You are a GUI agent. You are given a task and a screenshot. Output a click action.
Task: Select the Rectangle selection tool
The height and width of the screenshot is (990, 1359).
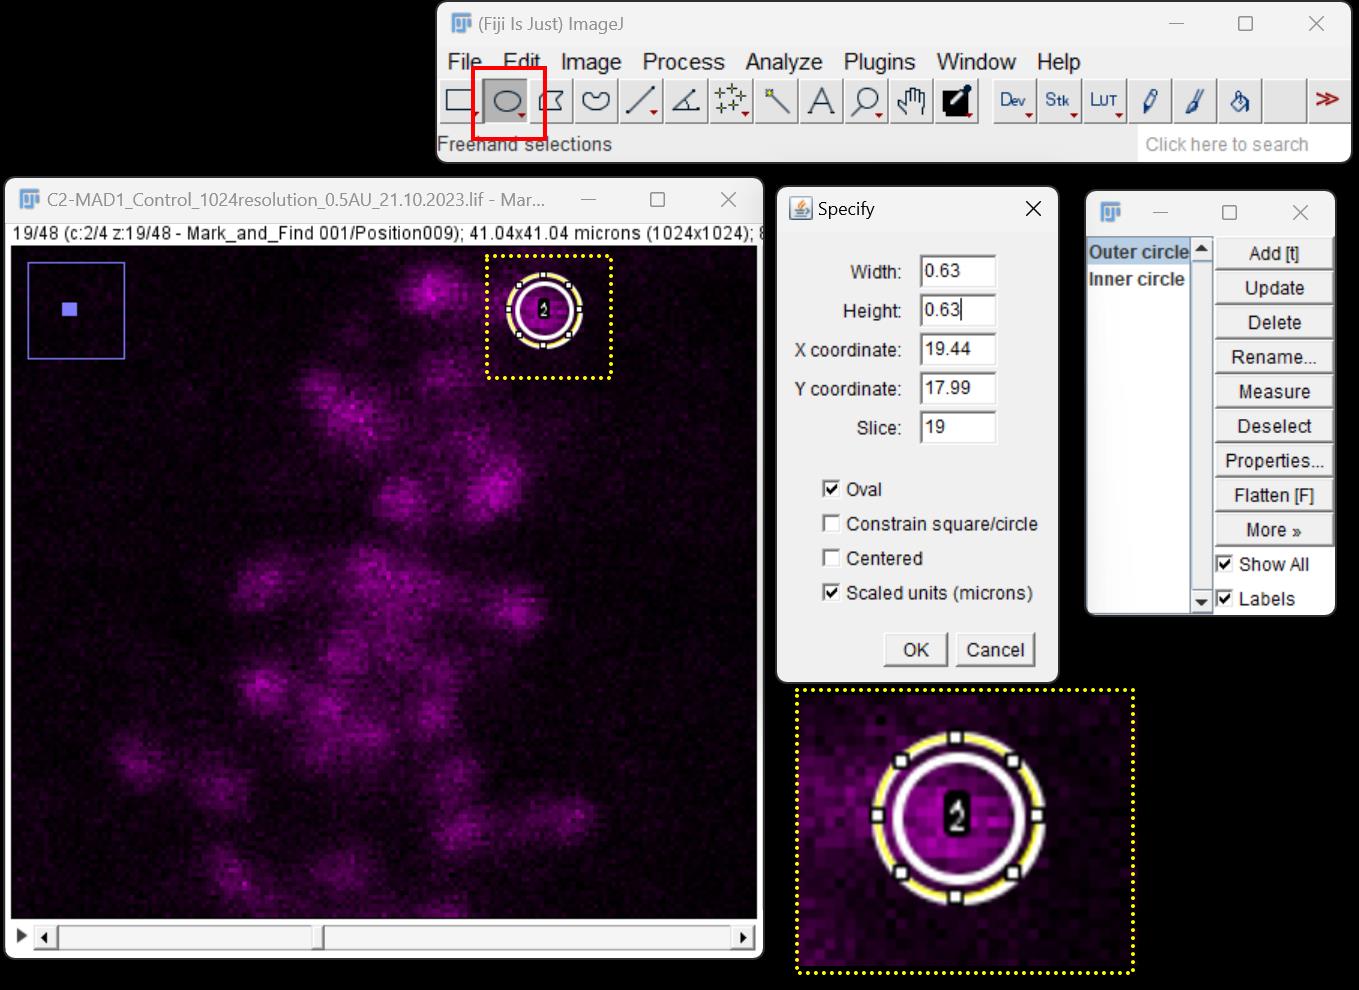click(460, 101)
